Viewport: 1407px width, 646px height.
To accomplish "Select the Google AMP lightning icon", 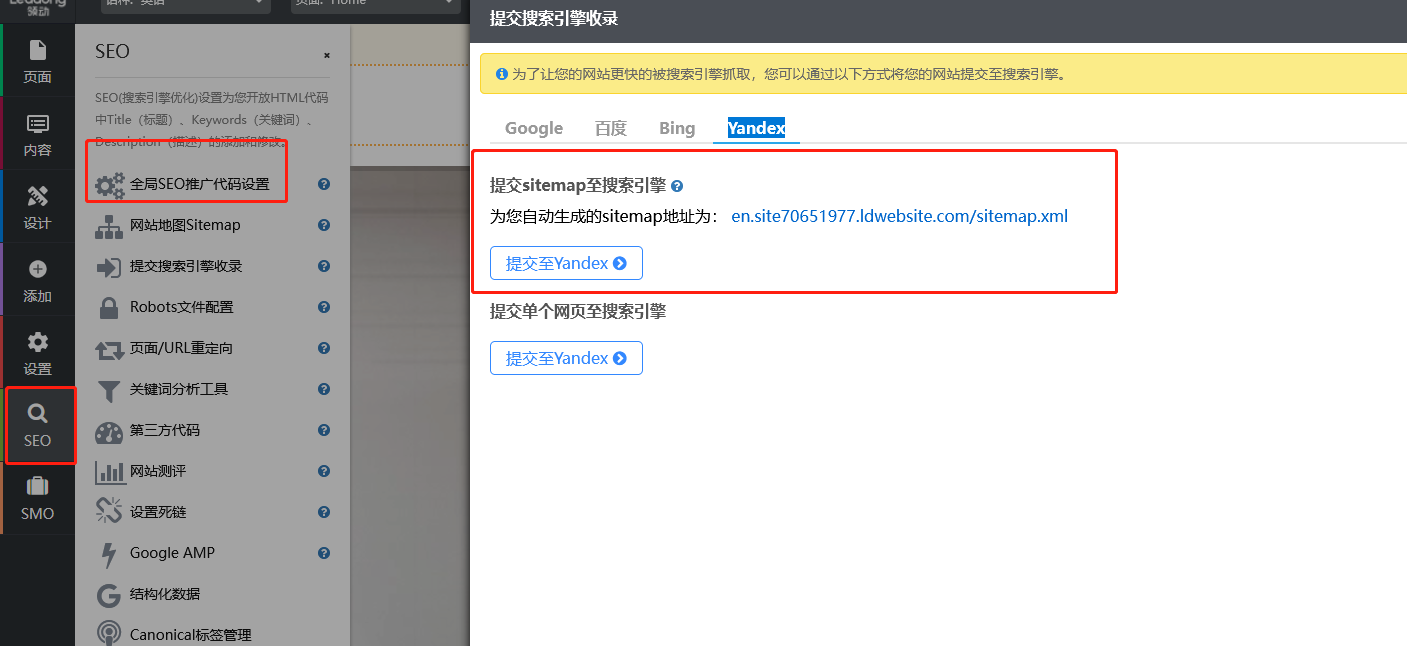I will pyautogui.click(x=108, y=552).
